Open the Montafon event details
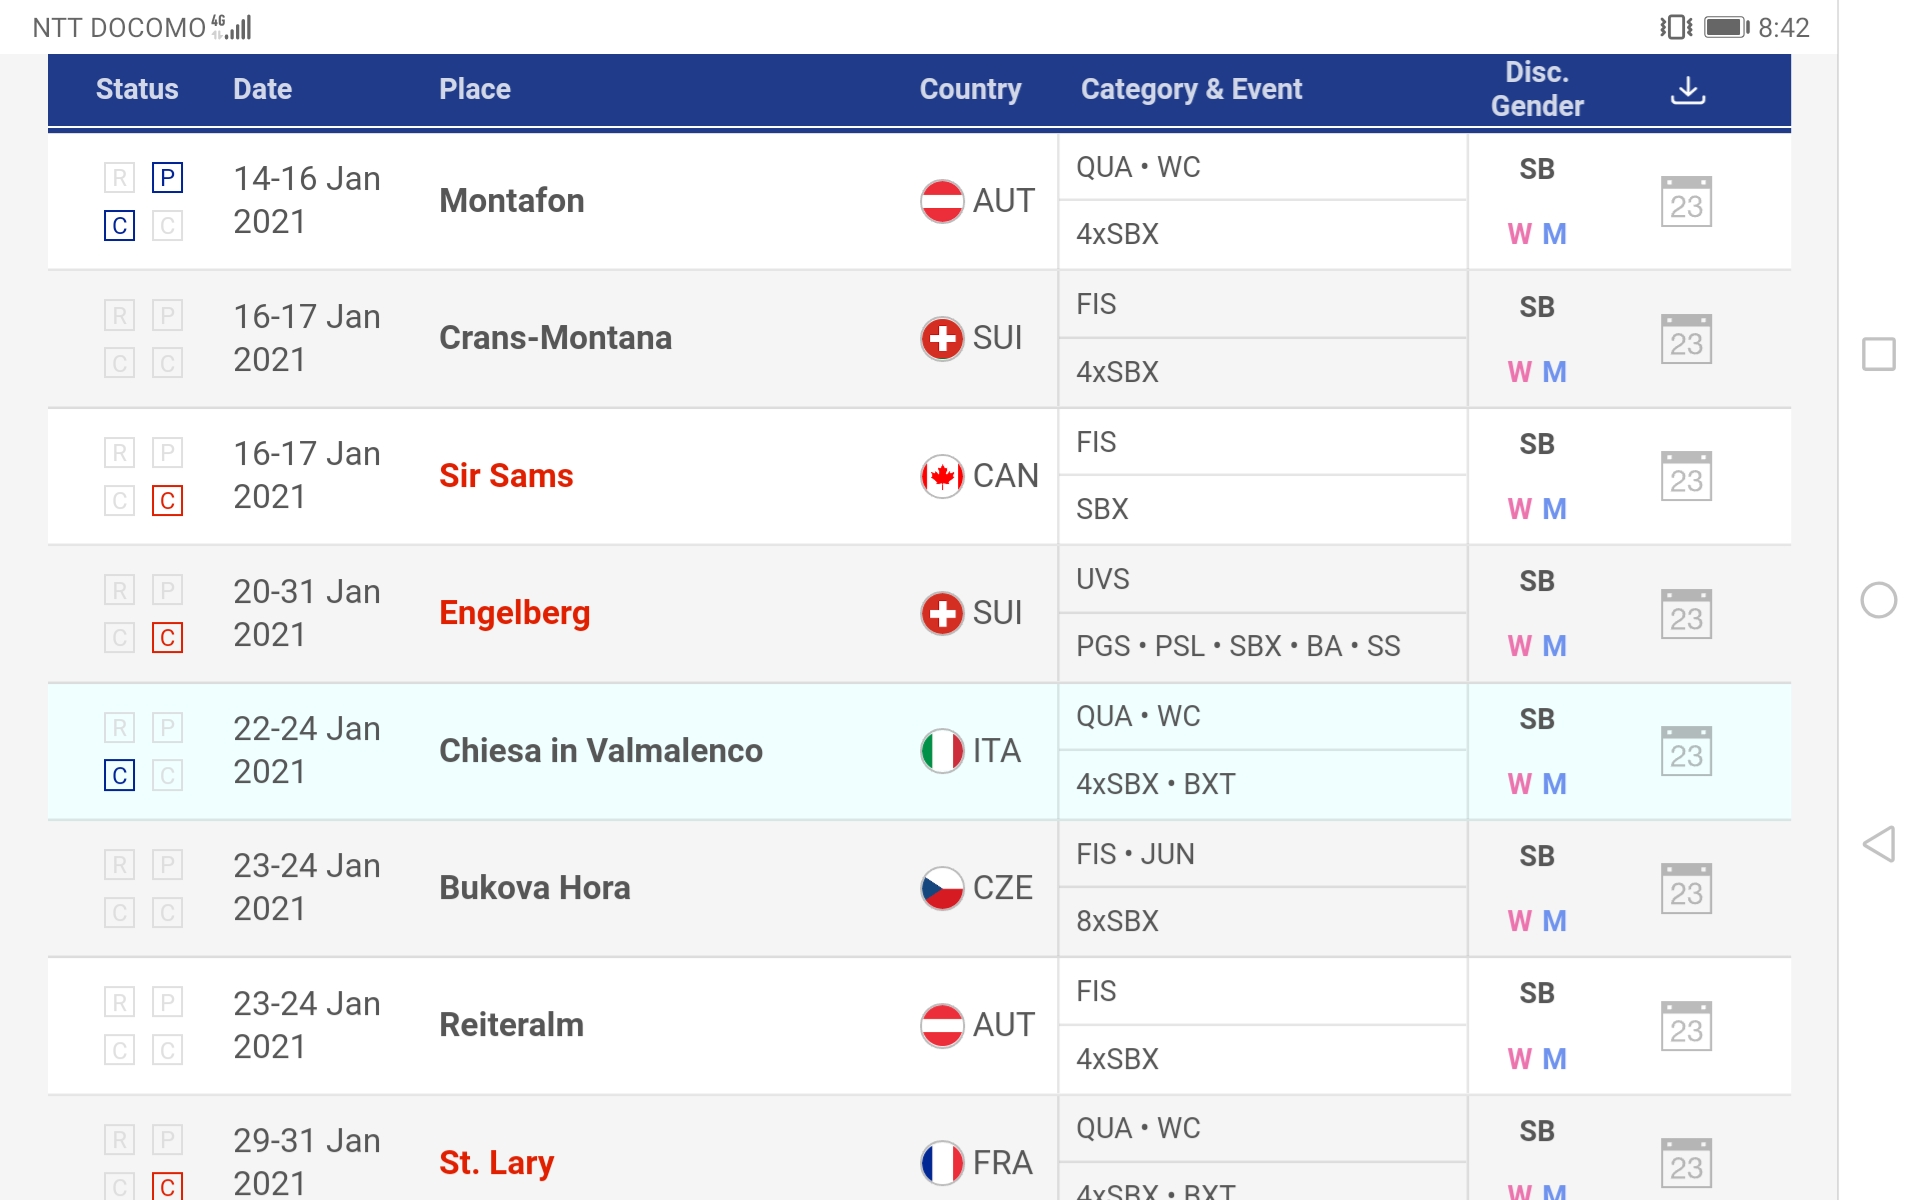Screen dimensions: 1920x1200 click(511, 201)
